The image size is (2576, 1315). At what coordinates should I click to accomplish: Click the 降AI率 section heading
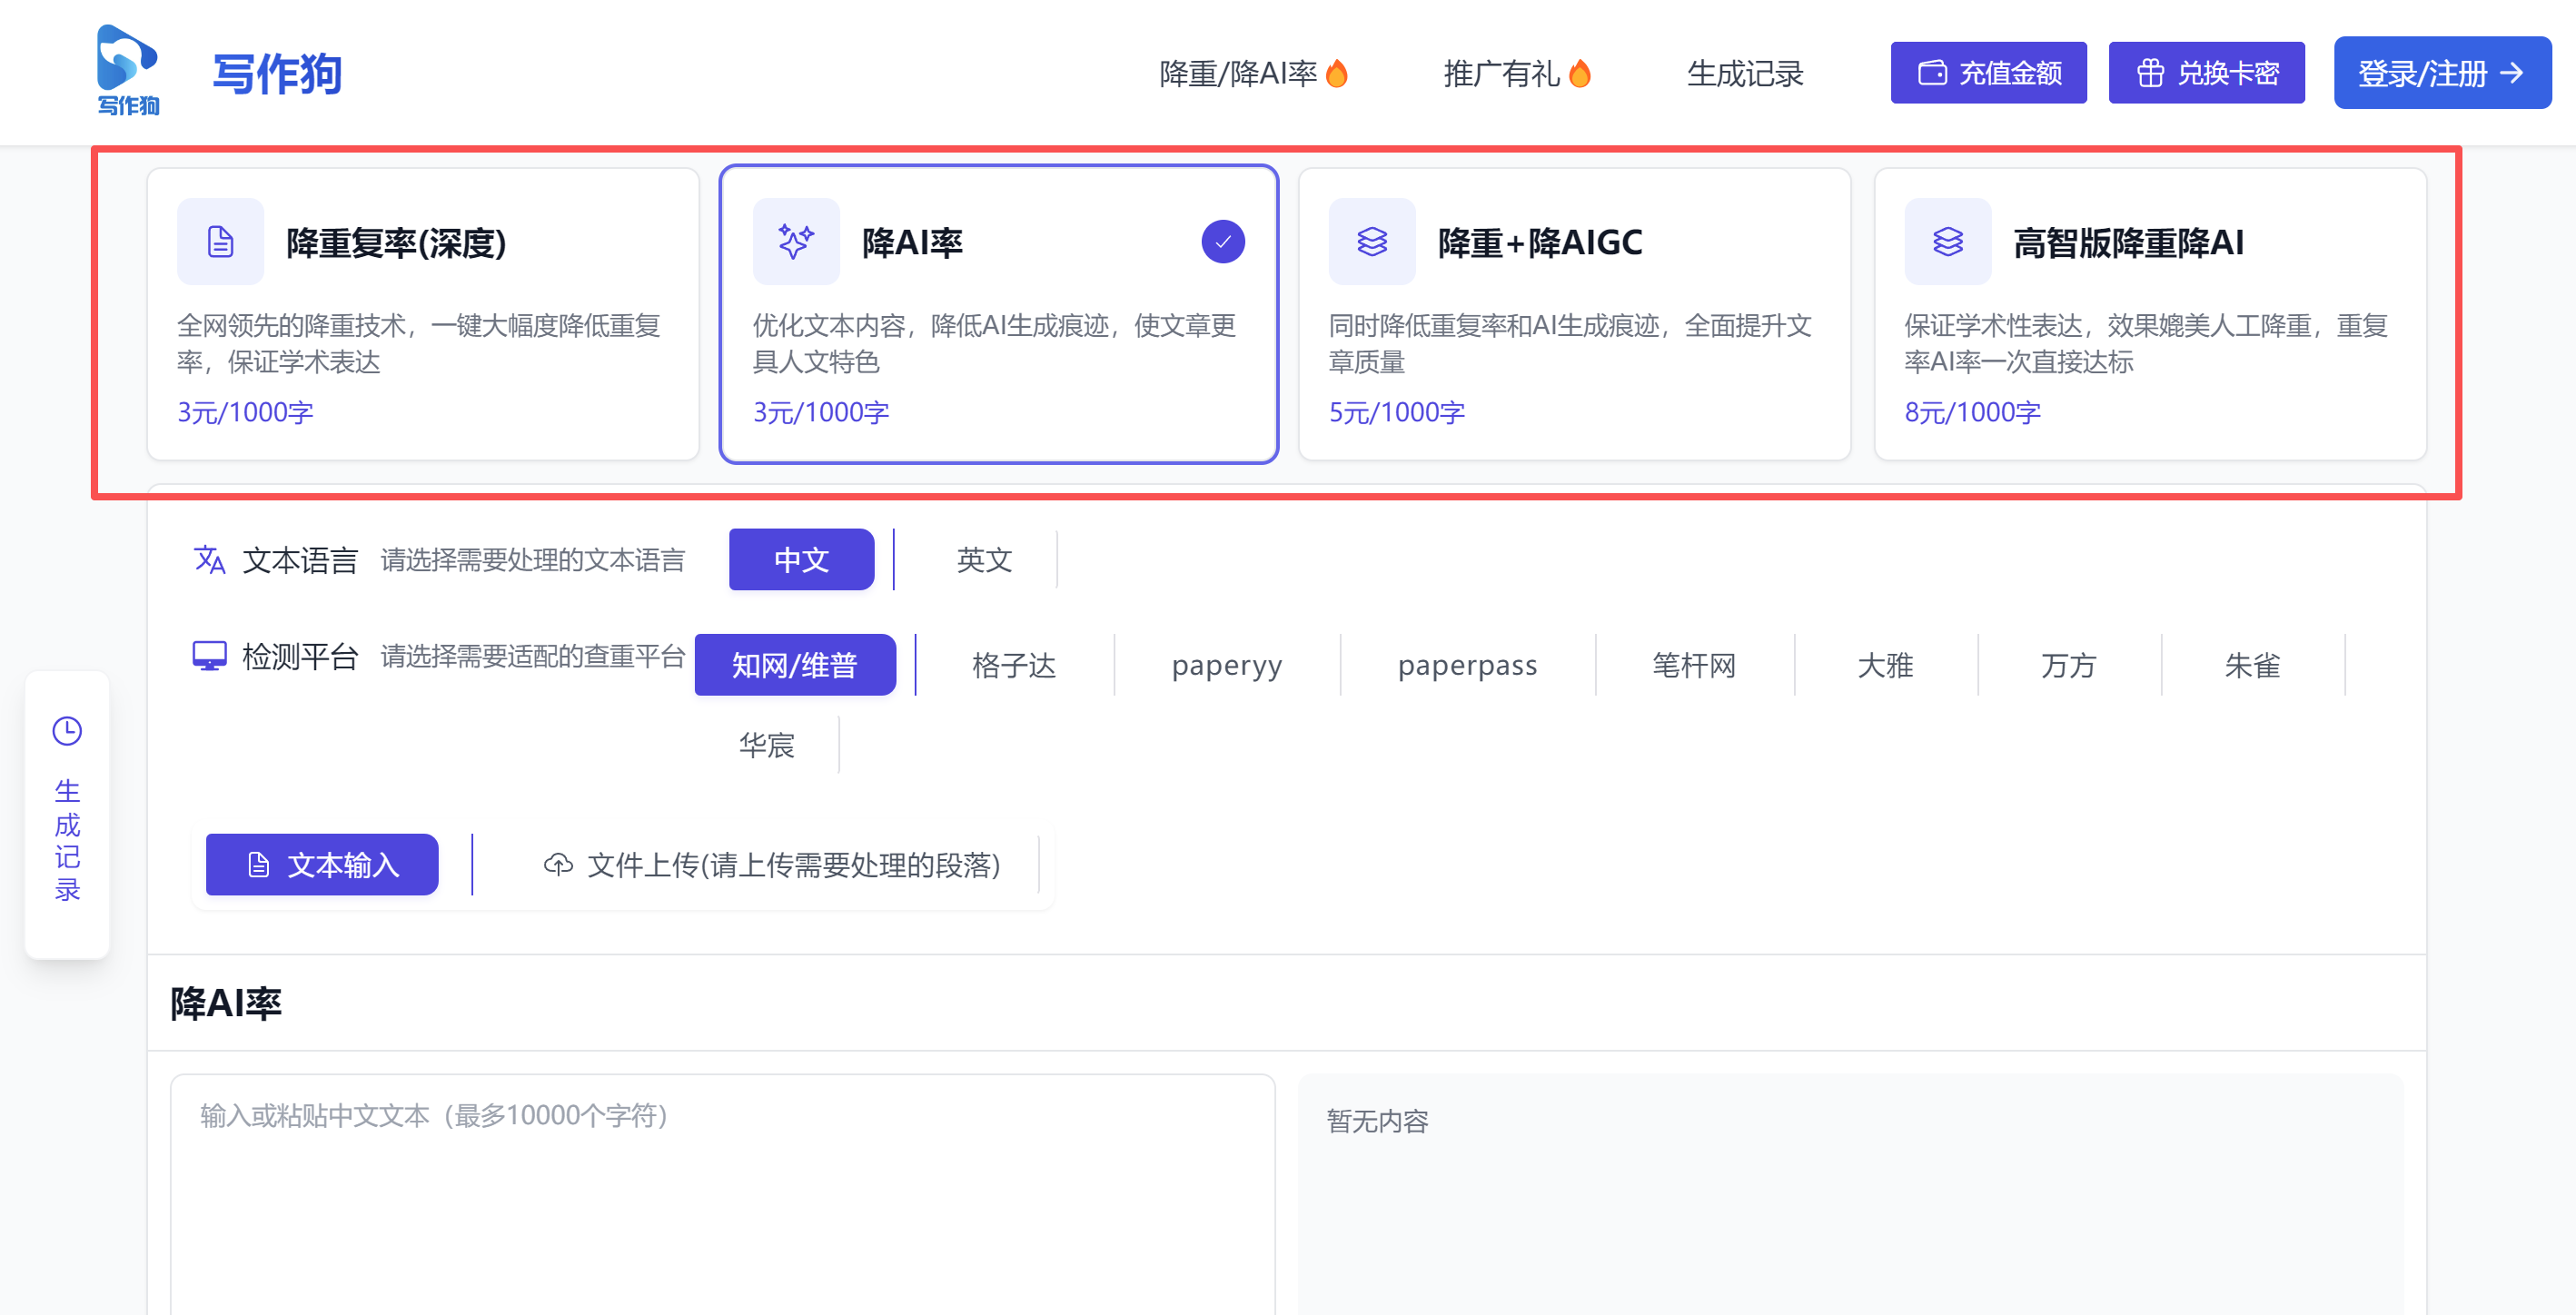(x=226, y=1002)
